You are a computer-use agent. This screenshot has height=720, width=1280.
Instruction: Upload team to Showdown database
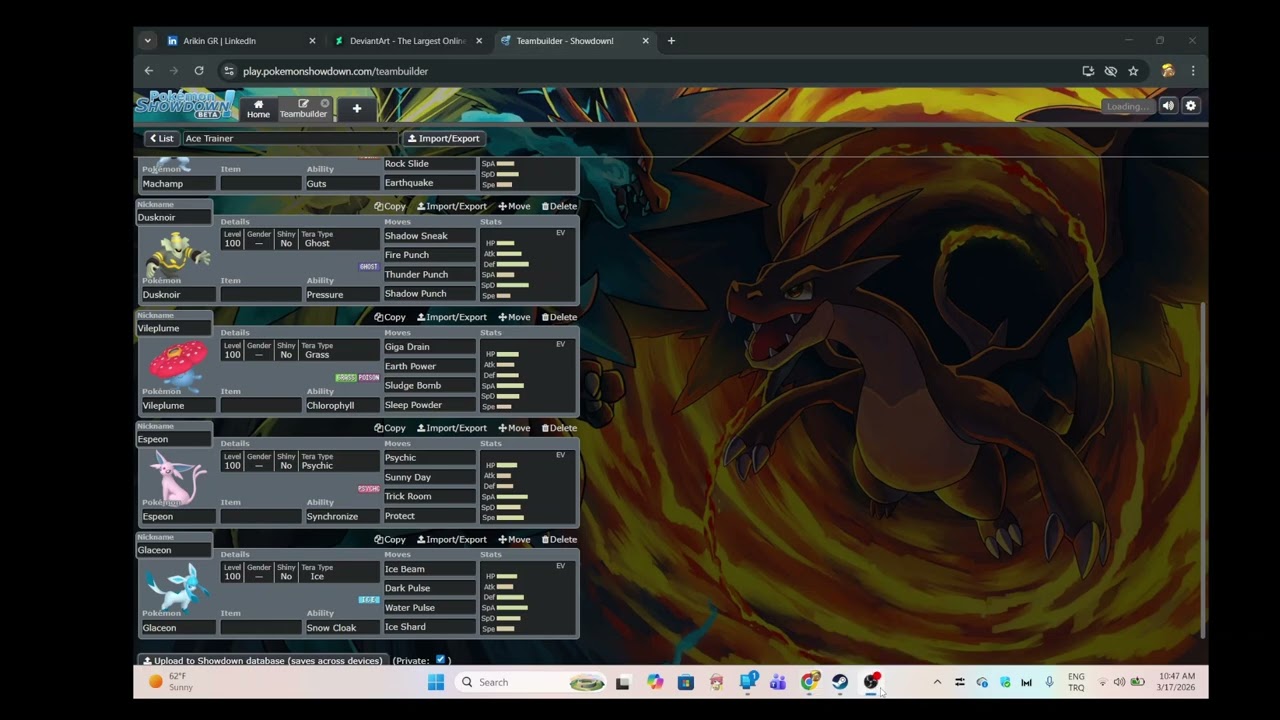click(x=262, y=661)
